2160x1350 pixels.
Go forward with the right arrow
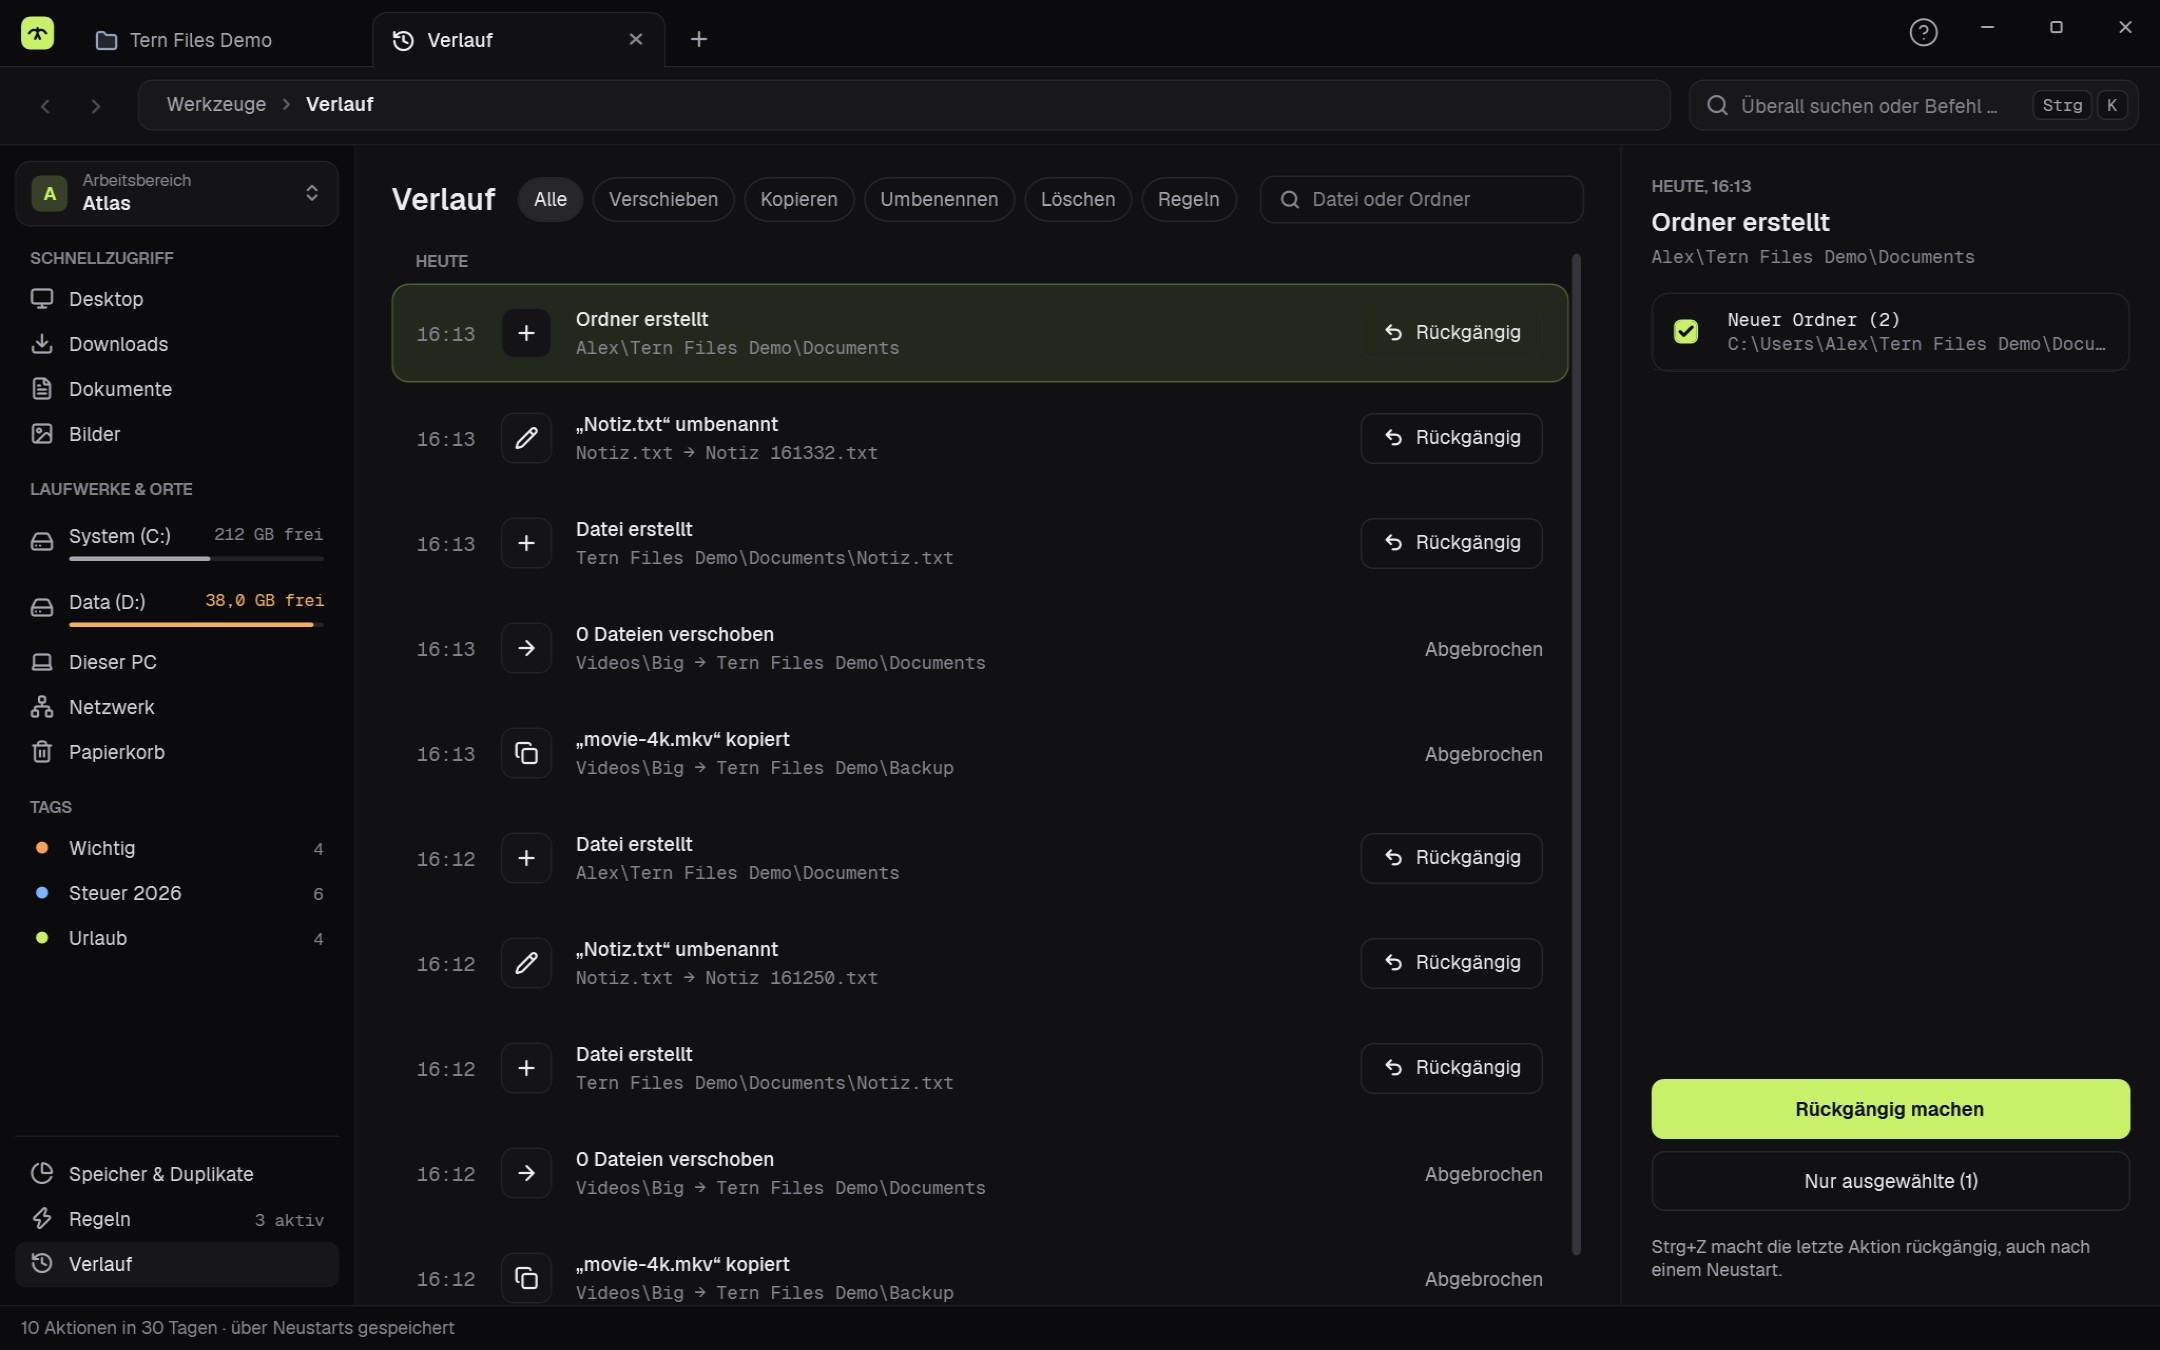pos(95,106)
